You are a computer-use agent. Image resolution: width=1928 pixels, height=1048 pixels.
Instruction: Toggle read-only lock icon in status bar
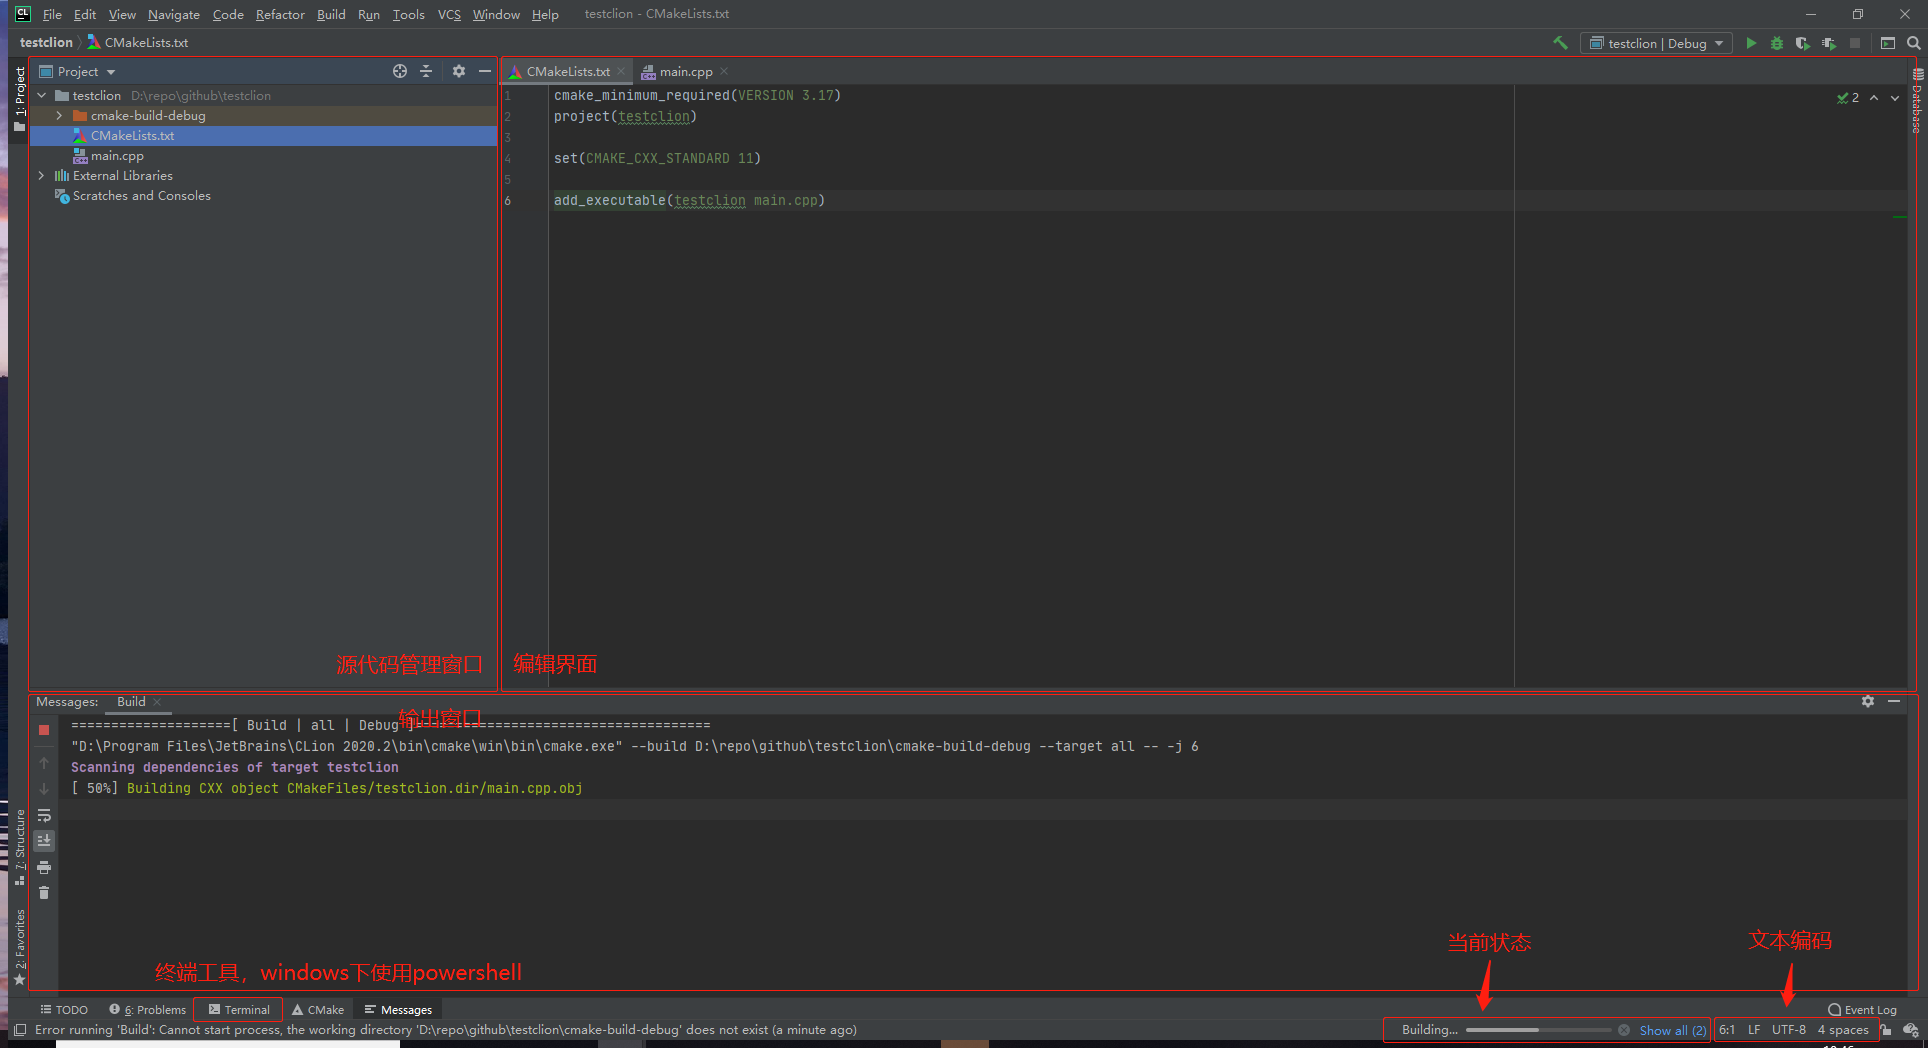[x=1886, y=1030]
